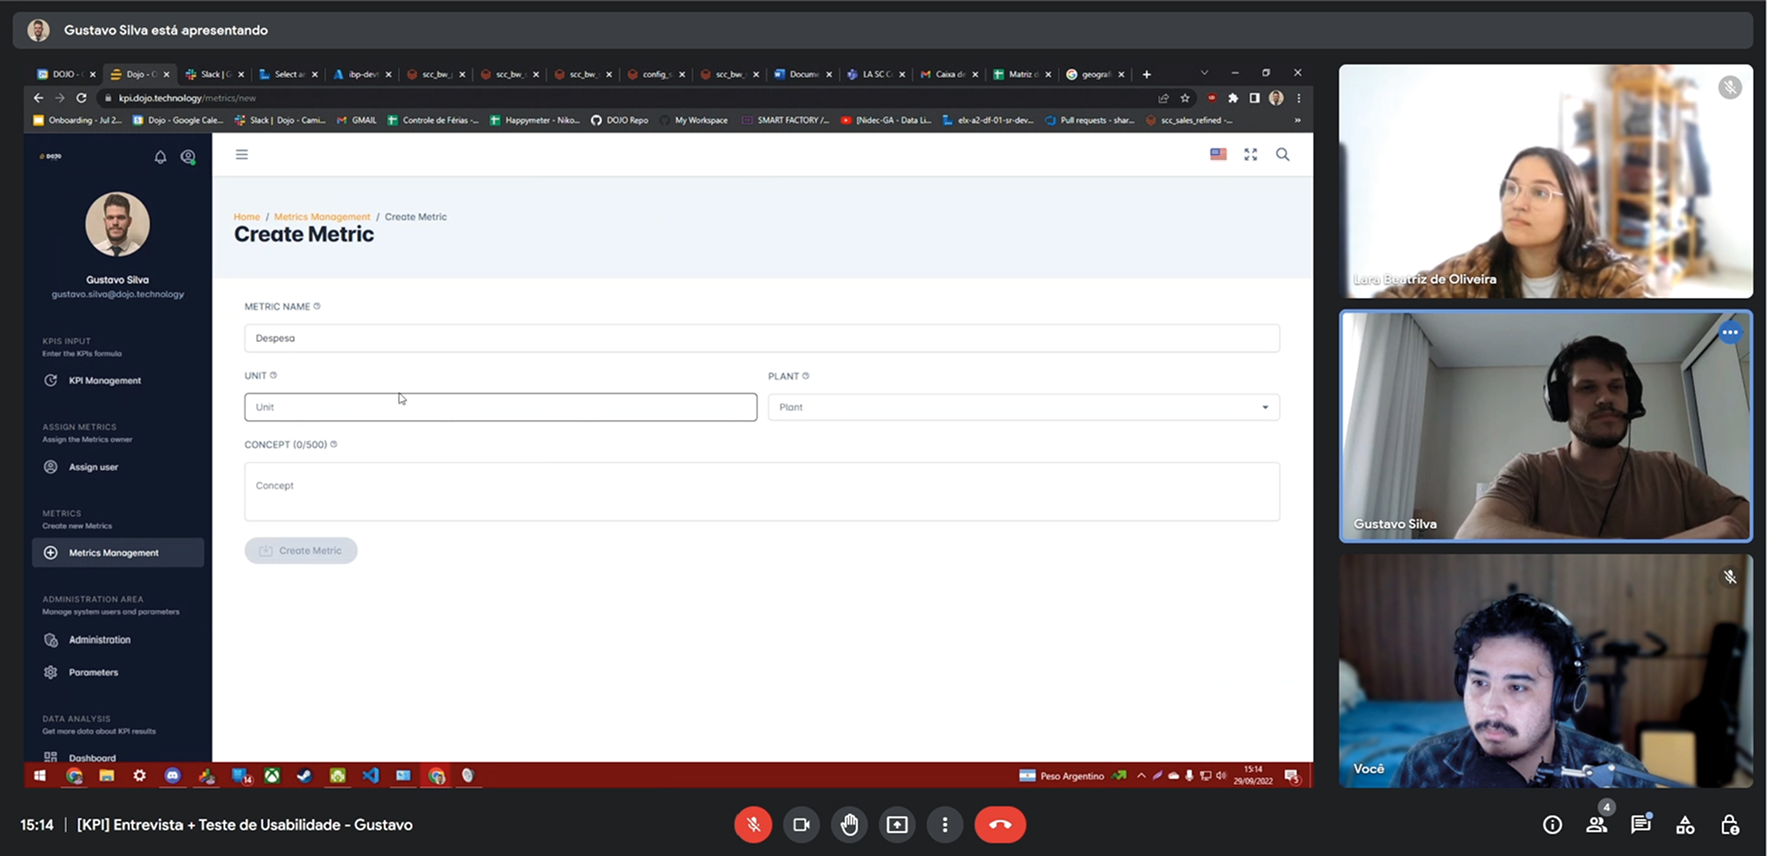Hang up the call with red button
Viewport: 1767px width, 856px height.
click(1000, 824)
